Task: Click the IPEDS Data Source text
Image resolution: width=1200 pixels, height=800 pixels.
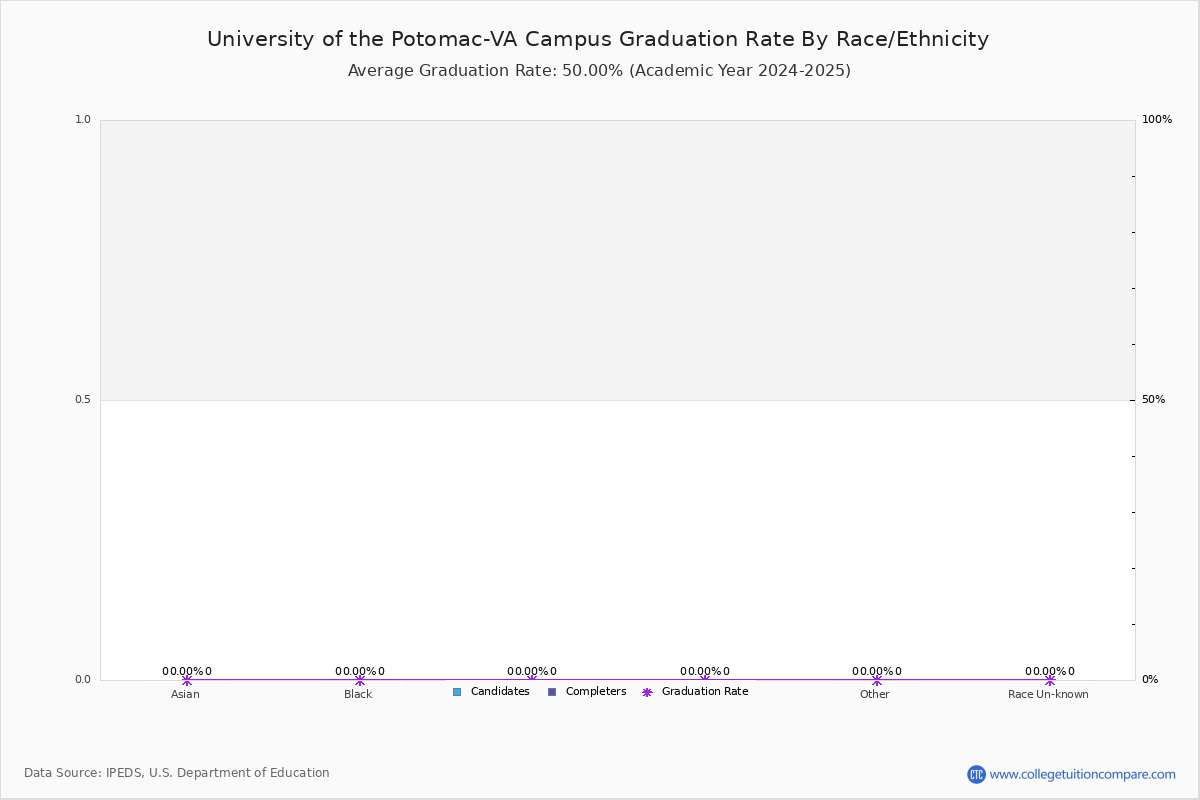Action: pyautogui.click(x=177, y=773)
